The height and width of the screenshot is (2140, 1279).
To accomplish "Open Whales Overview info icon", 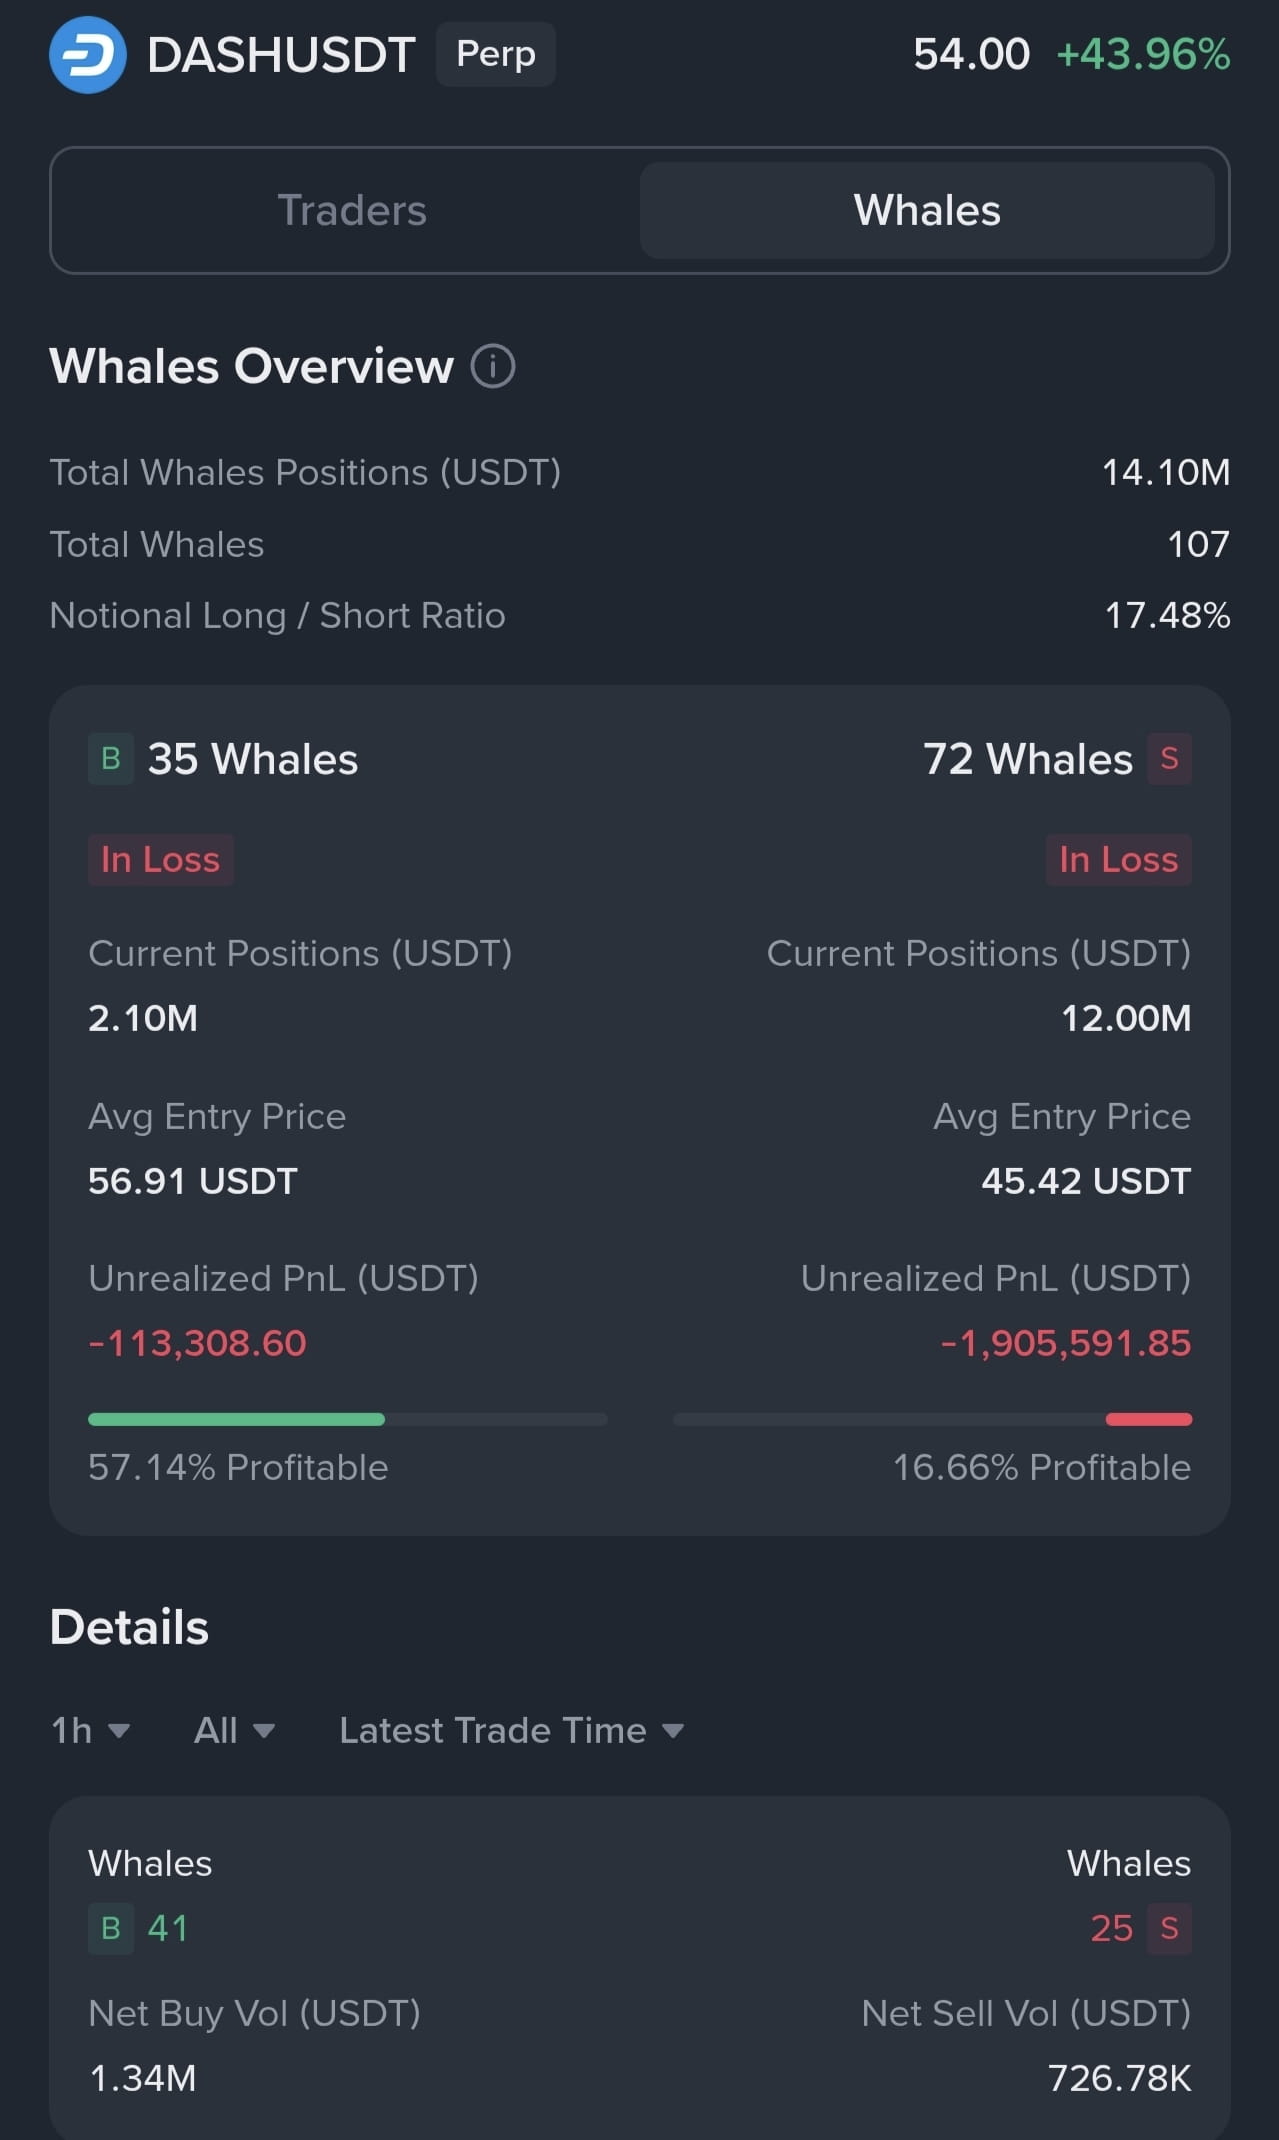I will [x=493, y=366].
